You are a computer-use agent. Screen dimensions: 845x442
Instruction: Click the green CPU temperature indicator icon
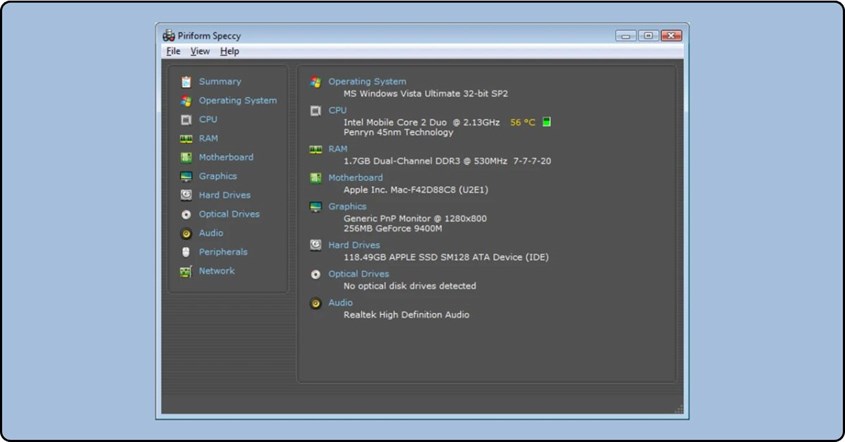pos(546,122)
